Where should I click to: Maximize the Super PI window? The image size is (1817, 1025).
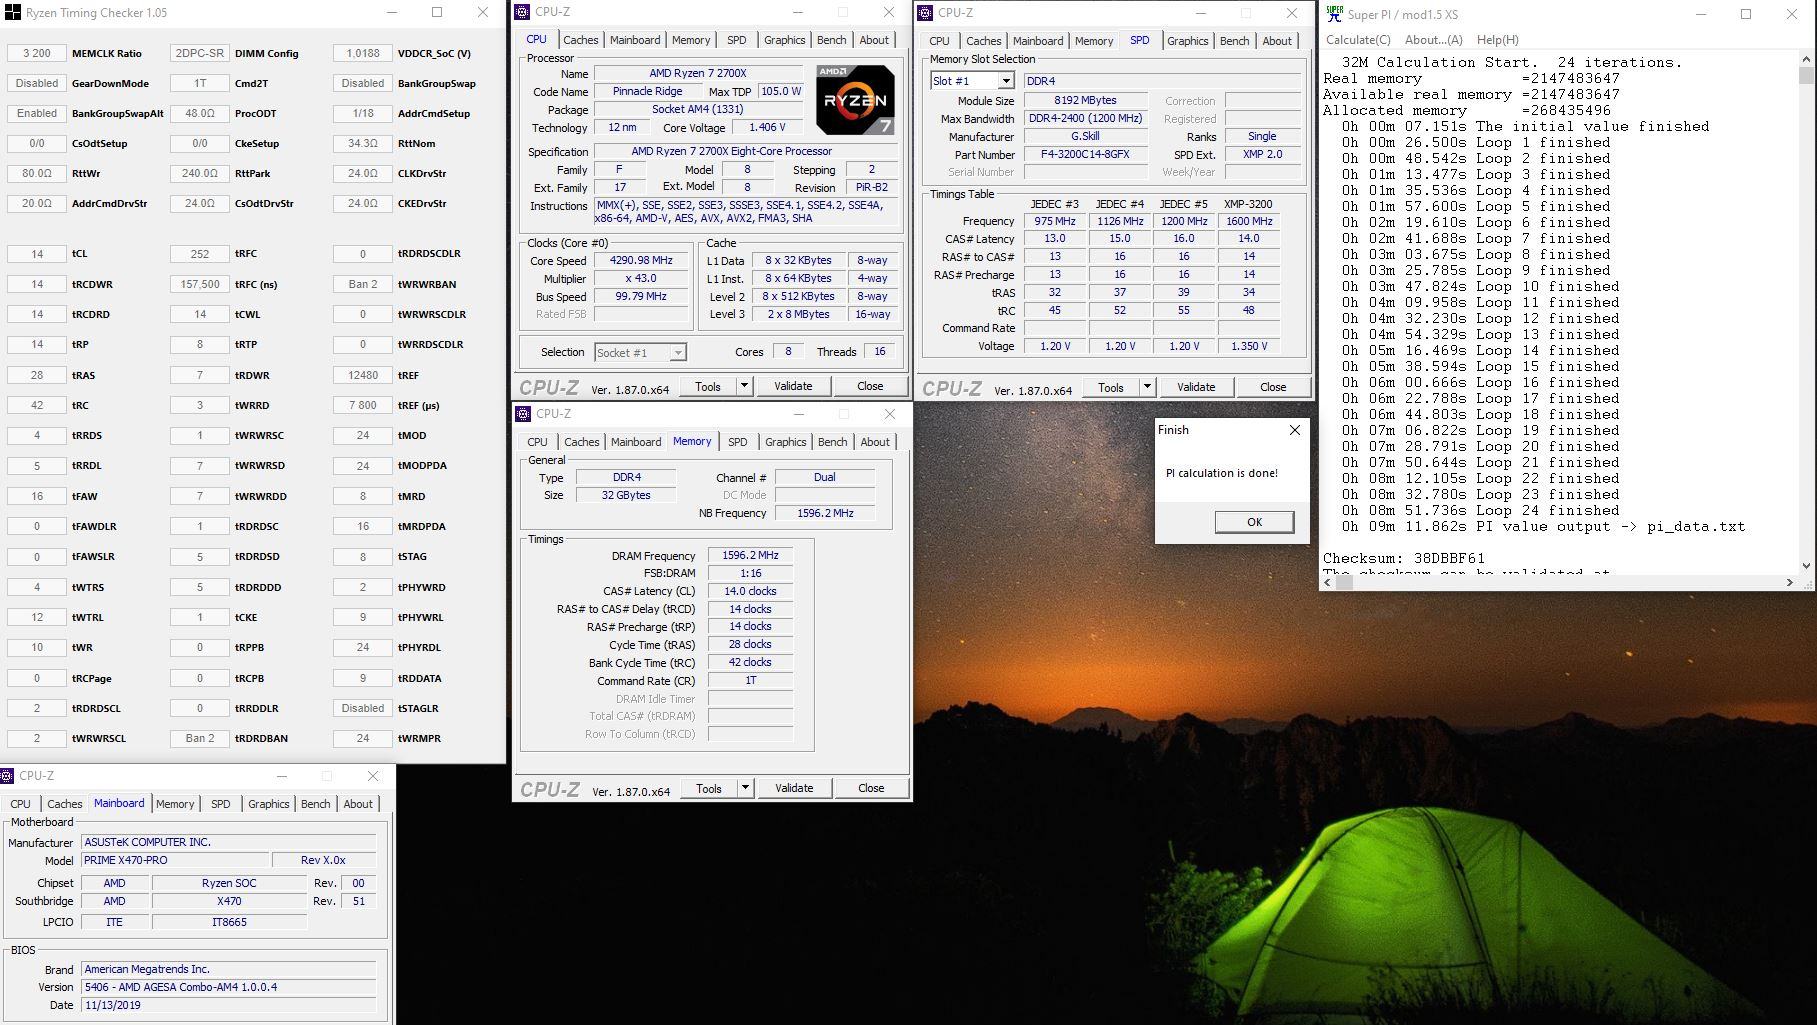[1746, 14]
